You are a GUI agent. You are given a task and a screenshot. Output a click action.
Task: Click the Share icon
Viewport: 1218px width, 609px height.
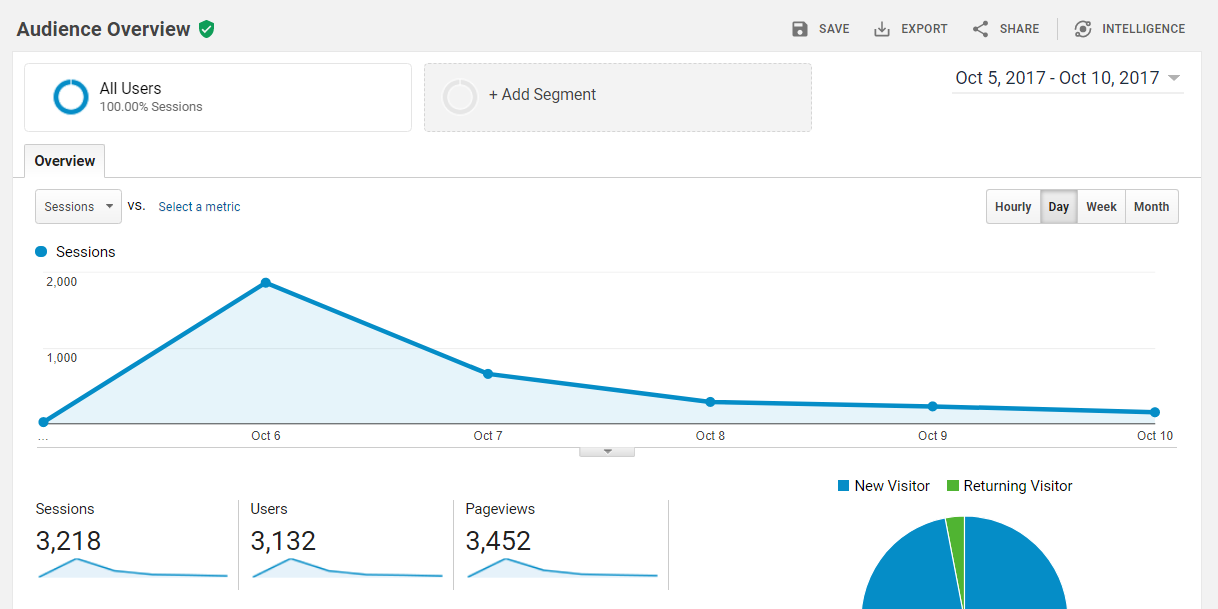coord(981,29)
